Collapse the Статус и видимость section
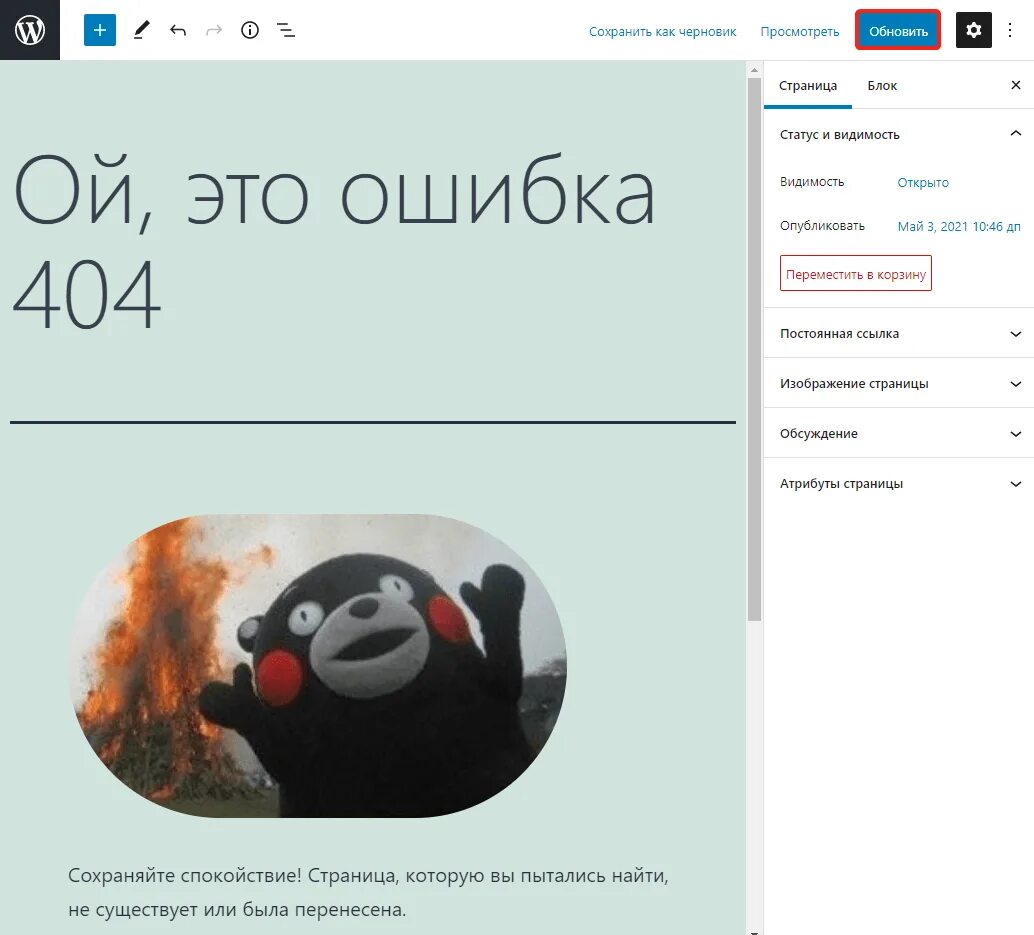The height and width of the screenshot is (935, 1034). pos(898,135)
